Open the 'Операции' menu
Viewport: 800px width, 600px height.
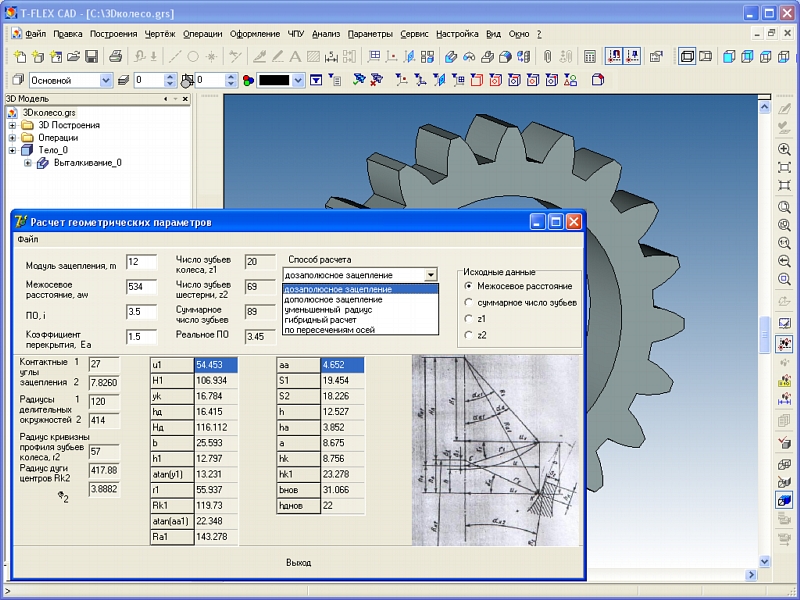(x=203, y=34)
